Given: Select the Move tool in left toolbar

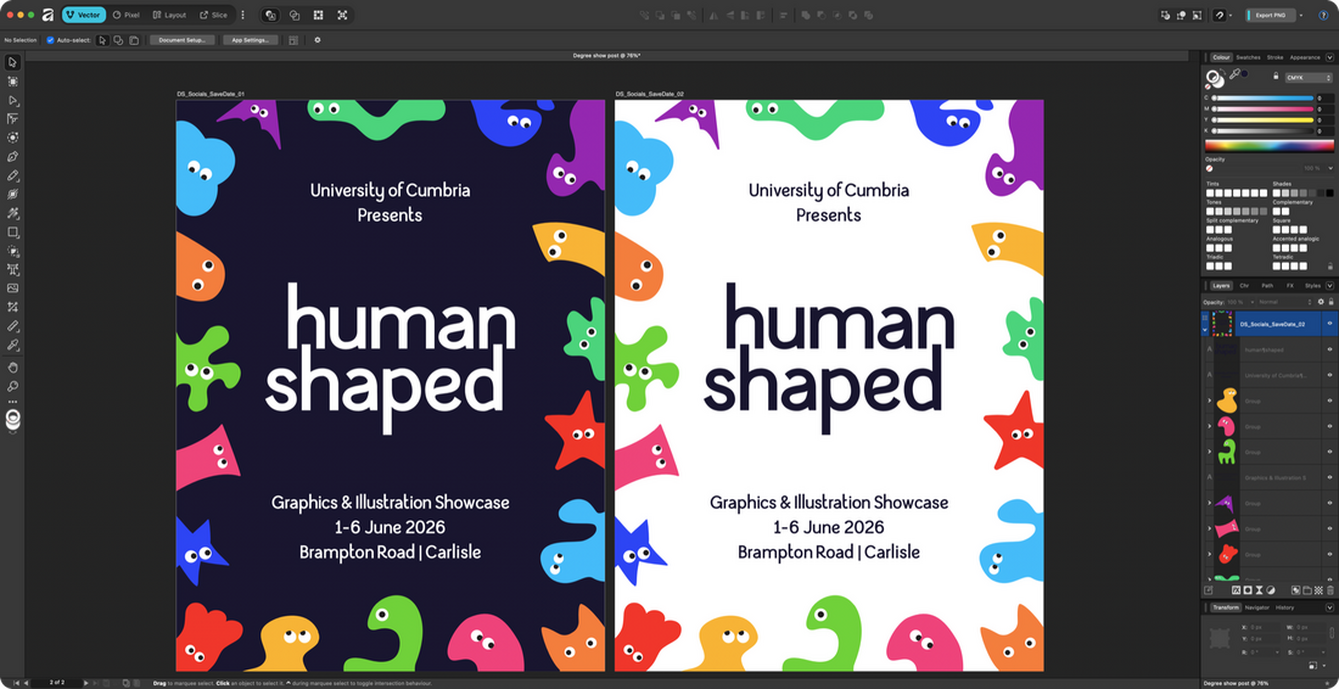Looking at the screenshot, I should click(13, 63).
